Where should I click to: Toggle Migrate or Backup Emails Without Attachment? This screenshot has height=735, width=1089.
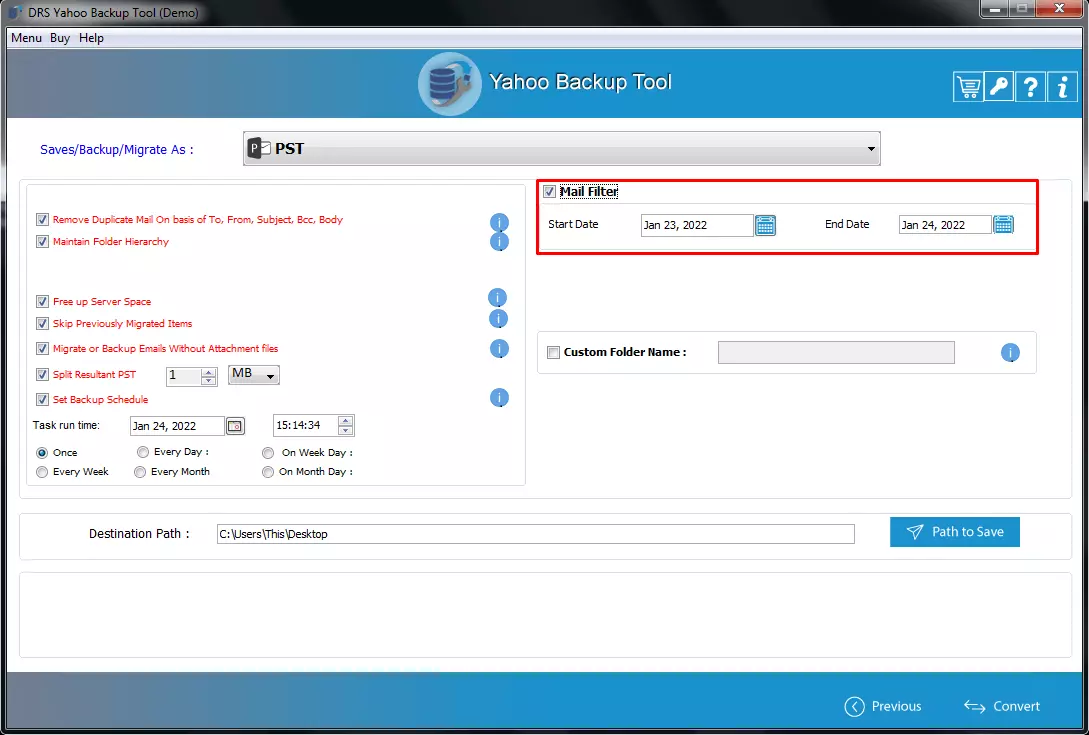tap(42, 349)
